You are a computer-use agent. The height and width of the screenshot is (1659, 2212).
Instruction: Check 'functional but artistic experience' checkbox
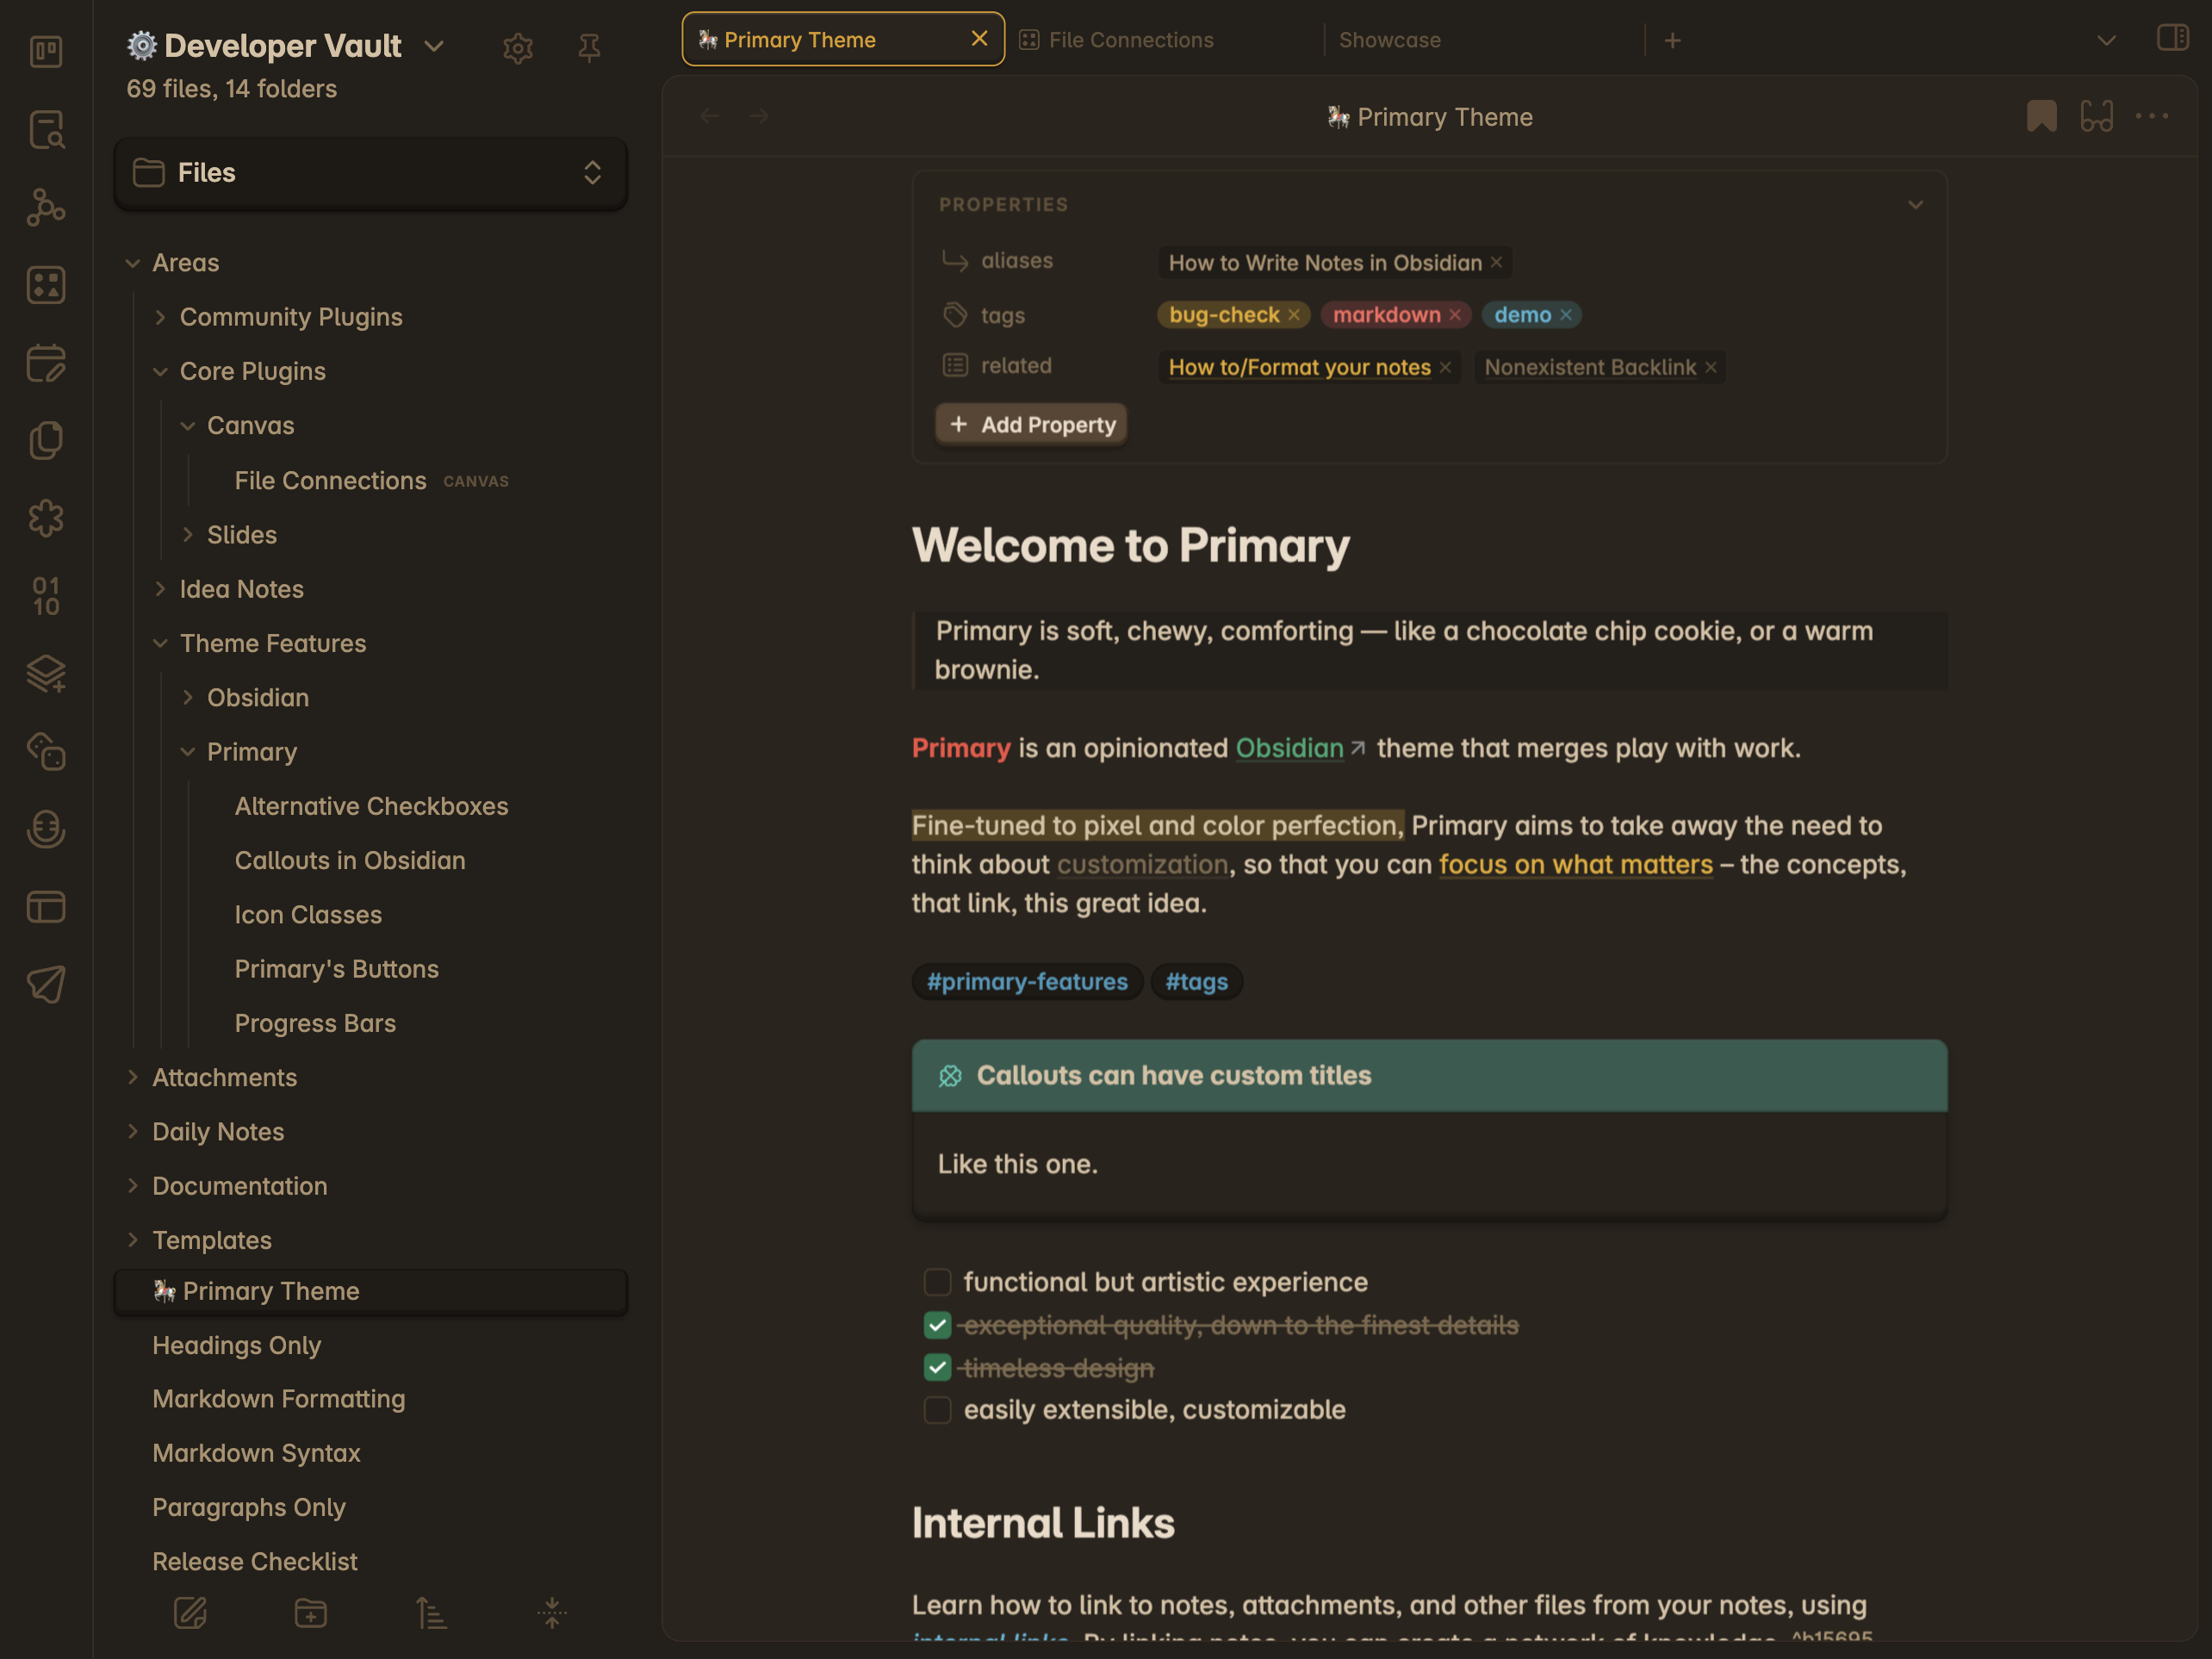(x=937, y=1282)
